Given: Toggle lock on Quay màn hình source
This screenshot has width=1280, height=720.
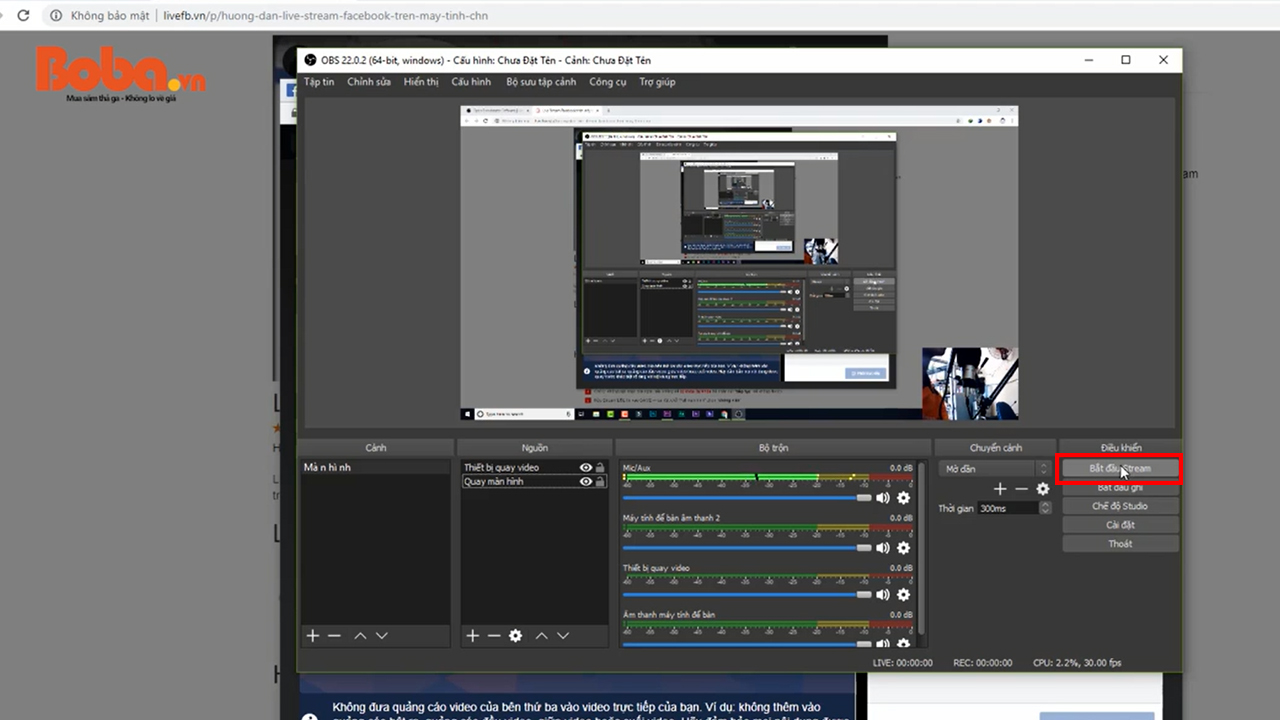Looking at the screenshot, I should click(x=600, y=482).
